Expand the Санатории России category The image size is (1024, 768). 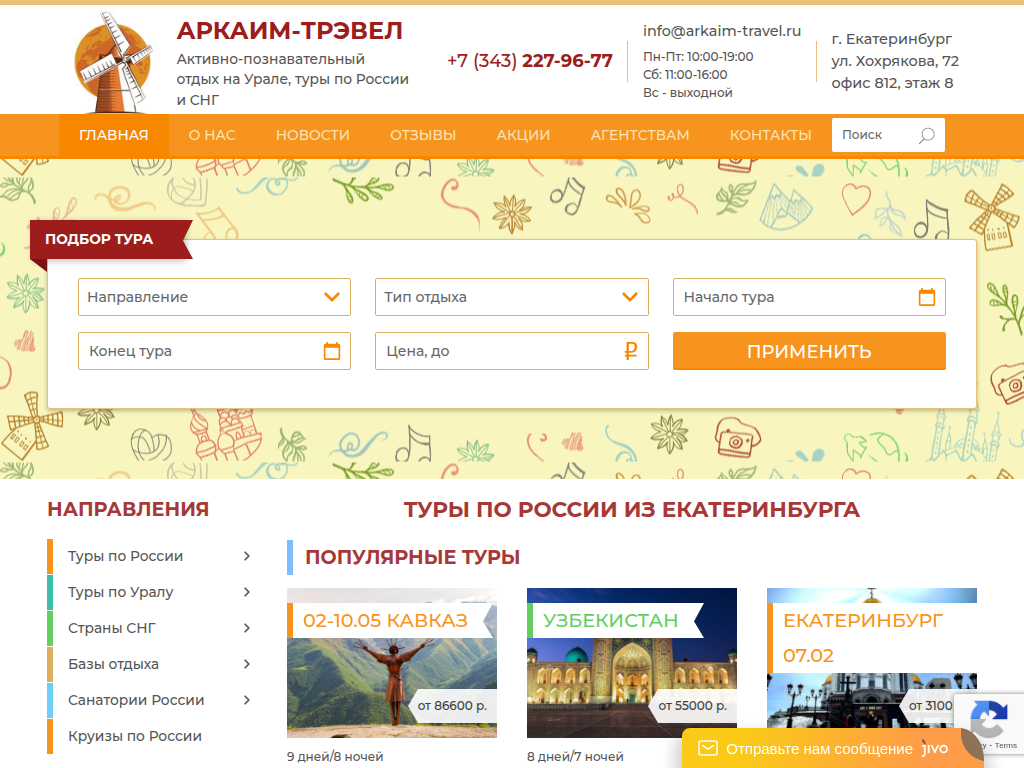[245, 699]
